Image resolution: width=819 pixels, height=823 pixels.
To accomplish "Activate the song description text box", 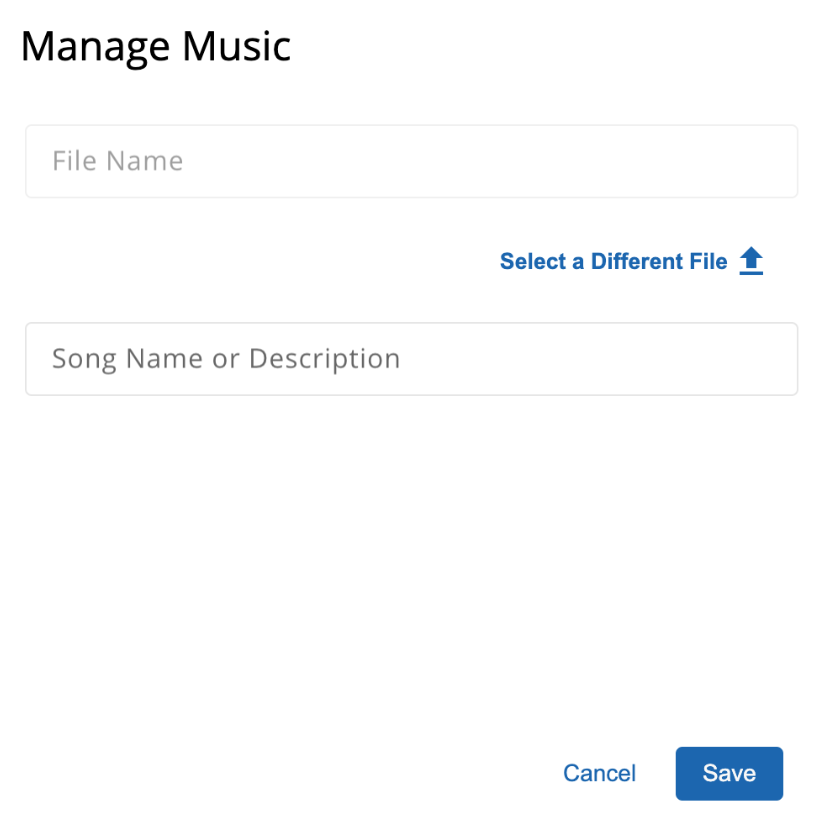I will 412,359.
